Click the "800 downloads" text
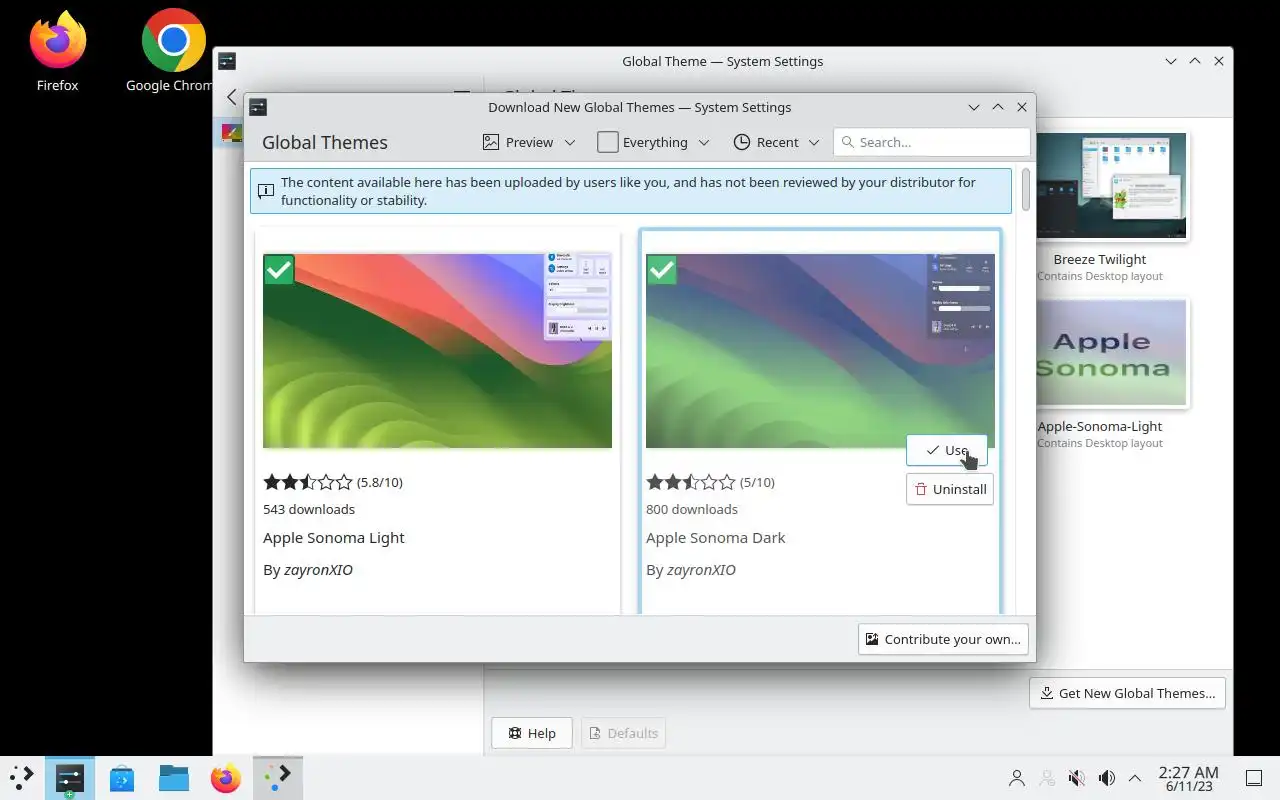The height and width of the screenshot is (800, 1280). pyautogui.click(x=692, y=509)
